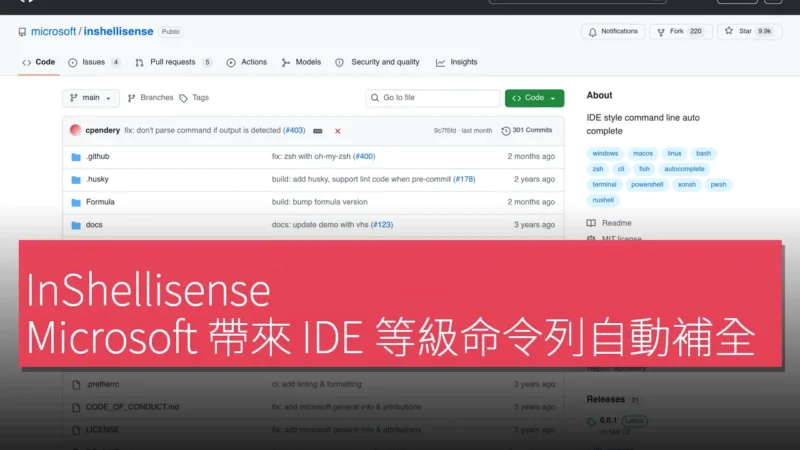Open pull request #178 link
The width and height of the screenshot is (800, 450).
tap(464, 180)
